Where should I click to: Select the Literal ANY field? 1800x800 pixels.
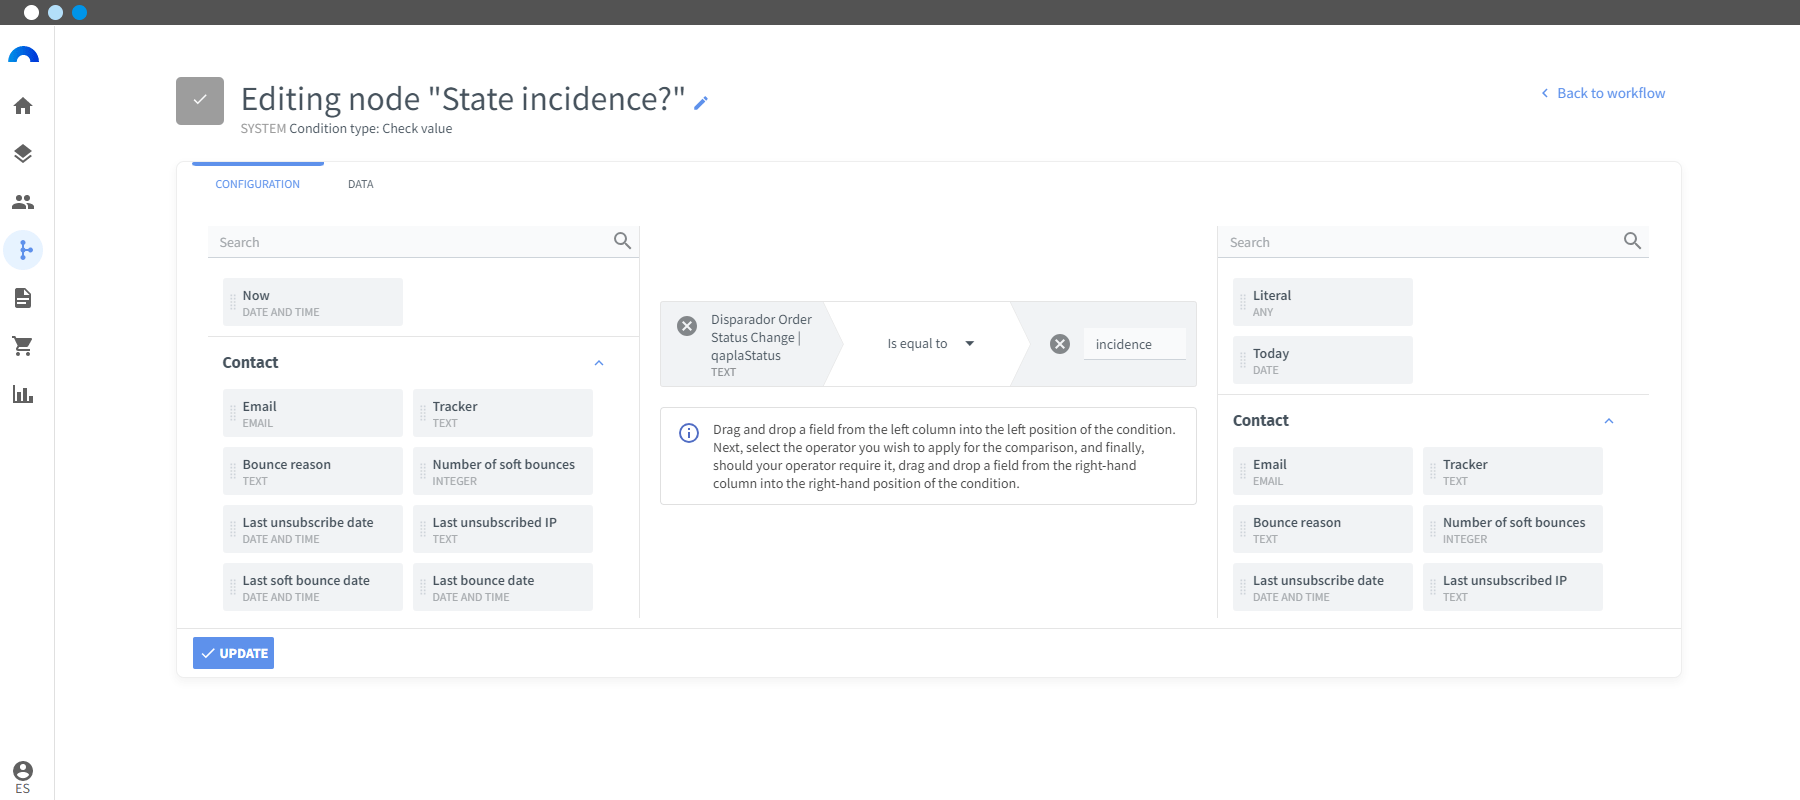(1323, 302)
